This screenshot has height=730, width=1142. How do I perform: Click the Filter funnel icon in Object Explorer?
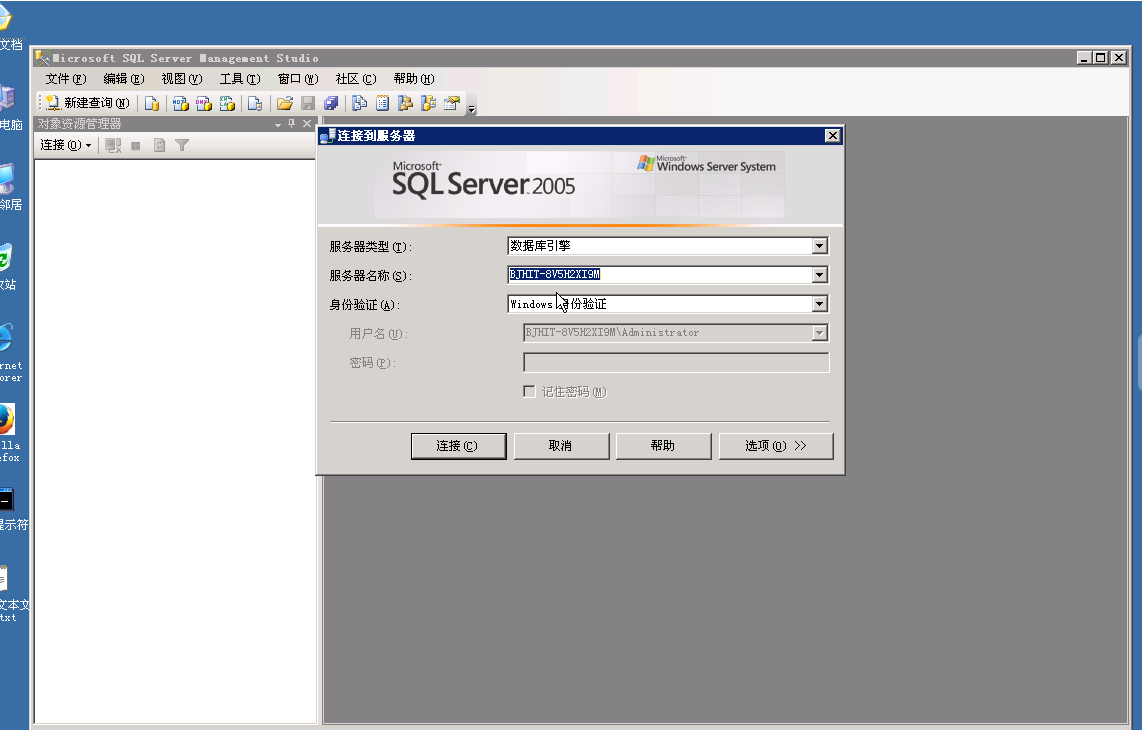[182, 146]
